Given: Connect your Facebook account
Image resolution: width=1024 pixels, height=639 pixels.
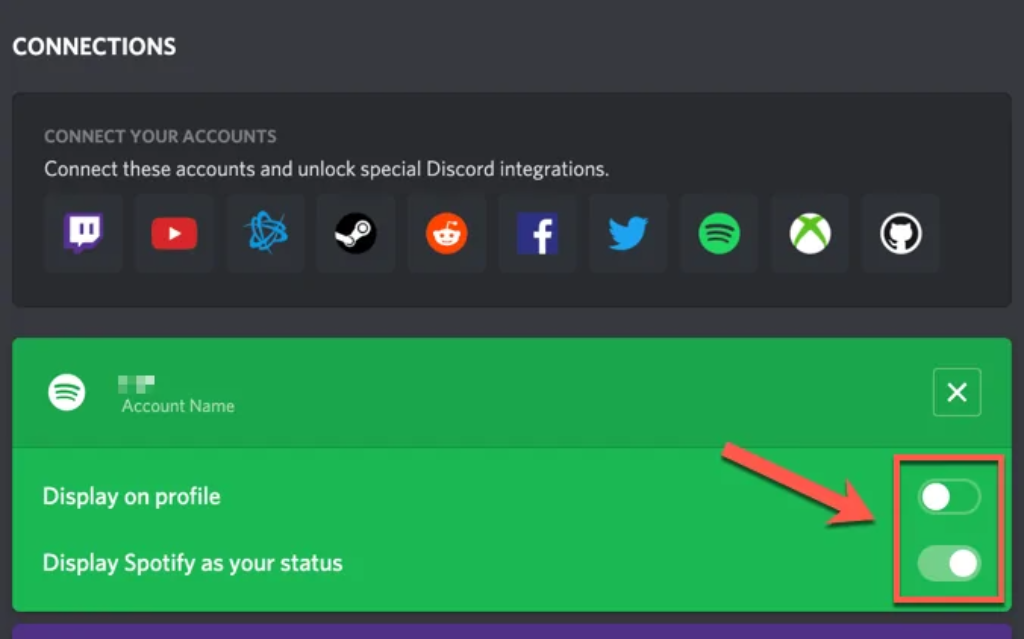Looking at the screenshot, I should pos(537,233).
